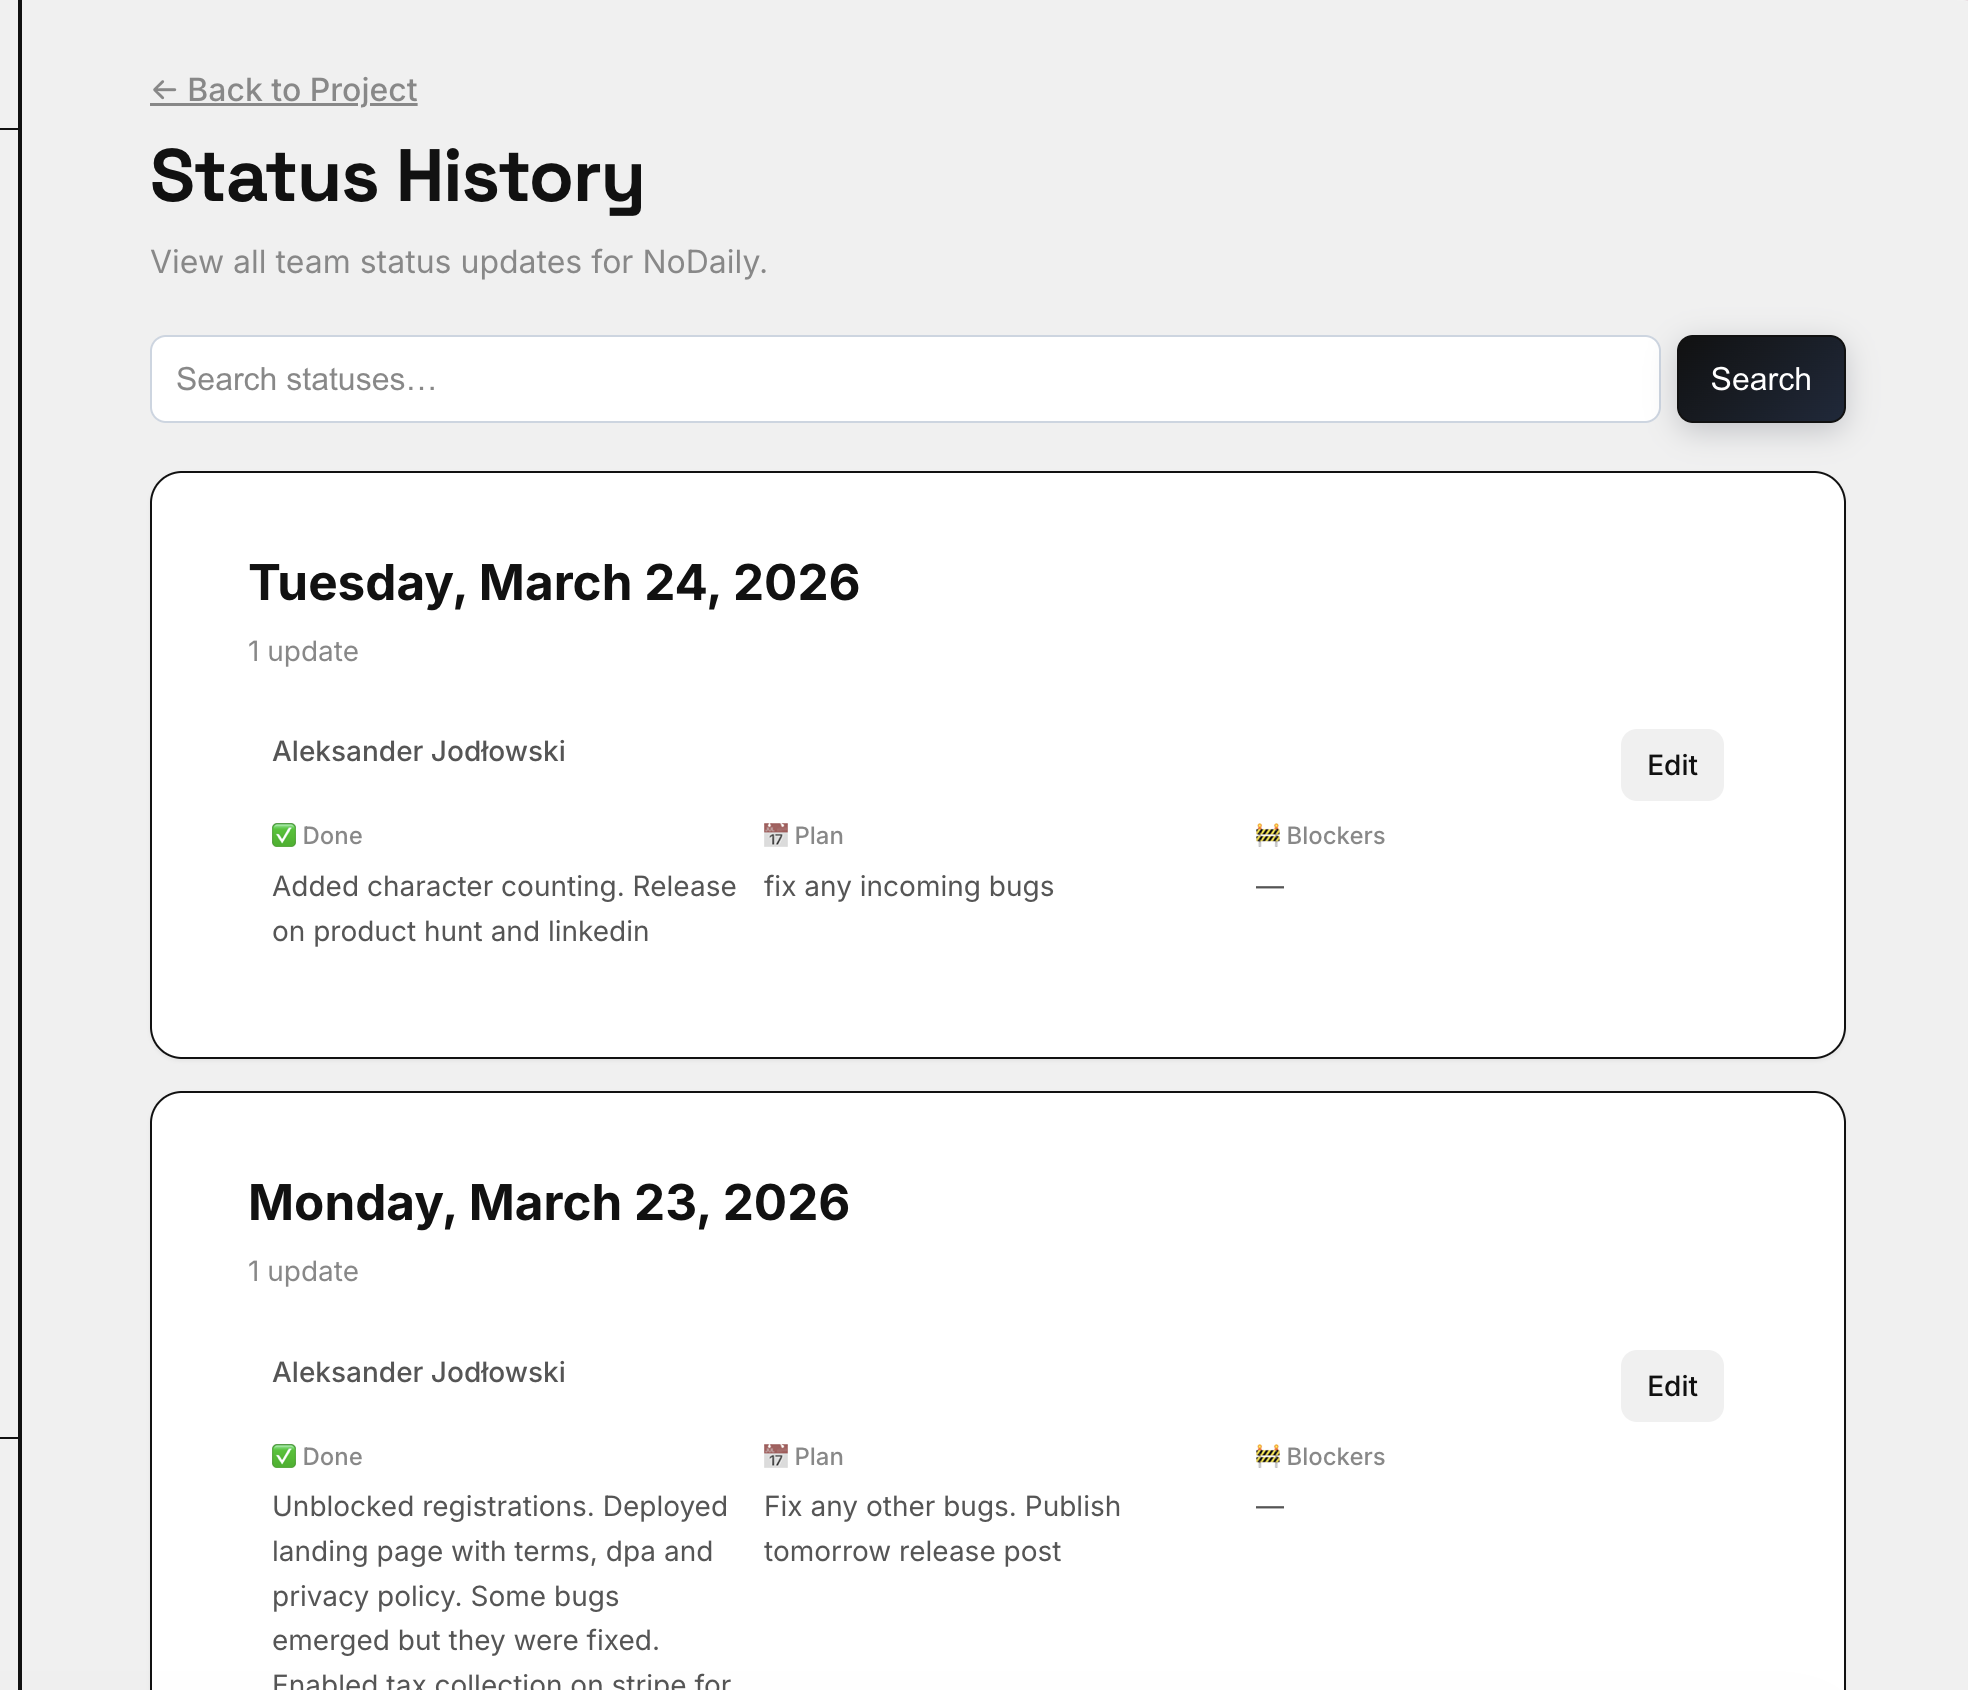Click the barrier Blockers icon for March 23

coord(1267,1456)
